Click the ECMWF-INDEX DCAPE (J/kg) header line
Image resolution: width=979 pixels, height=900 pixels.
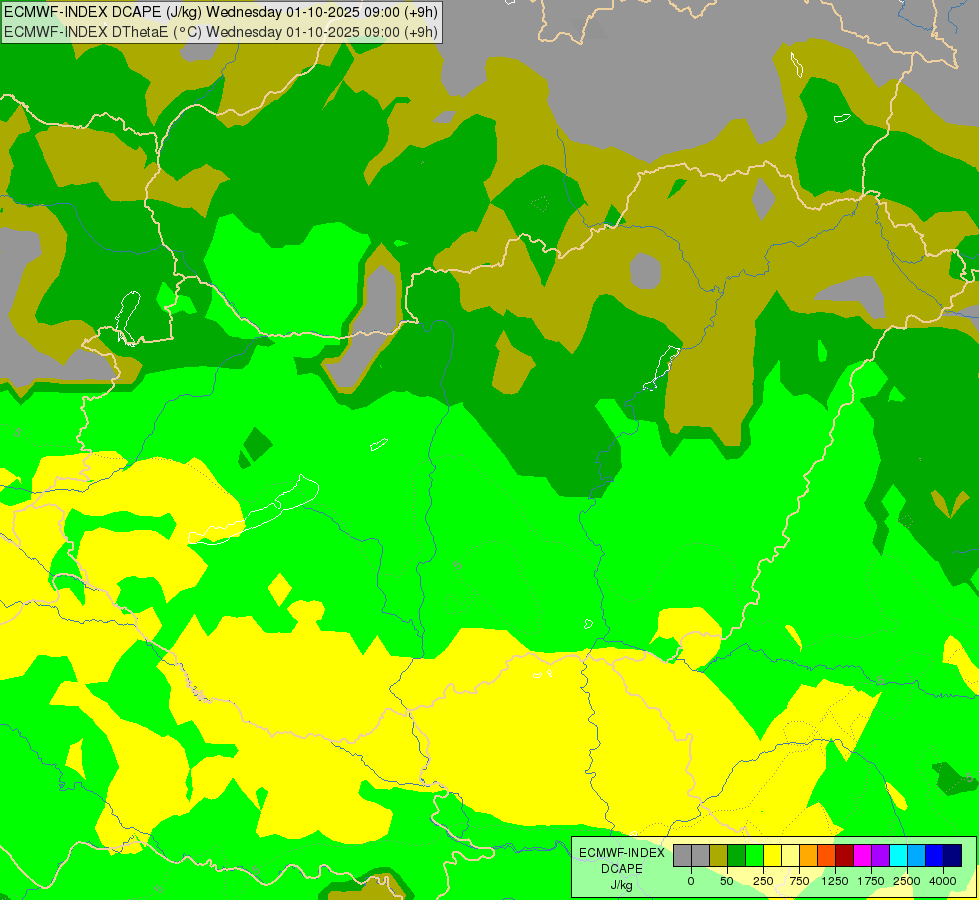pyautogui.click(x=221, y=12)
